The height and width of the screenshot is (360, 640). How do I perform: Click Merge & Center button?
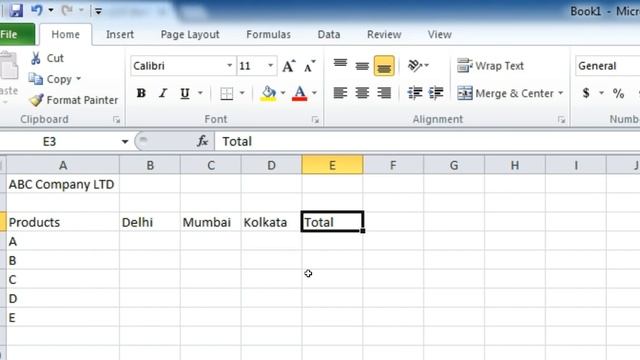505,93
